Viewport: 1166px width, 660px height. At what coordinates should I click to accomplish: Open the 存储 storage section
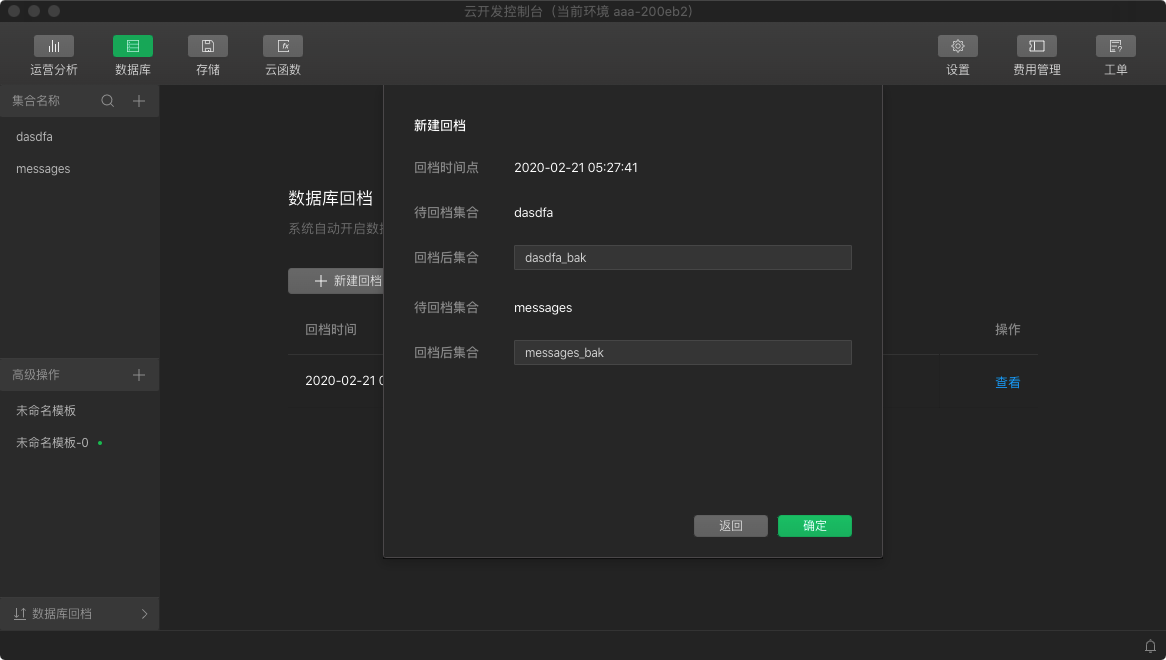pyautogui.click(x=207, y=55)
